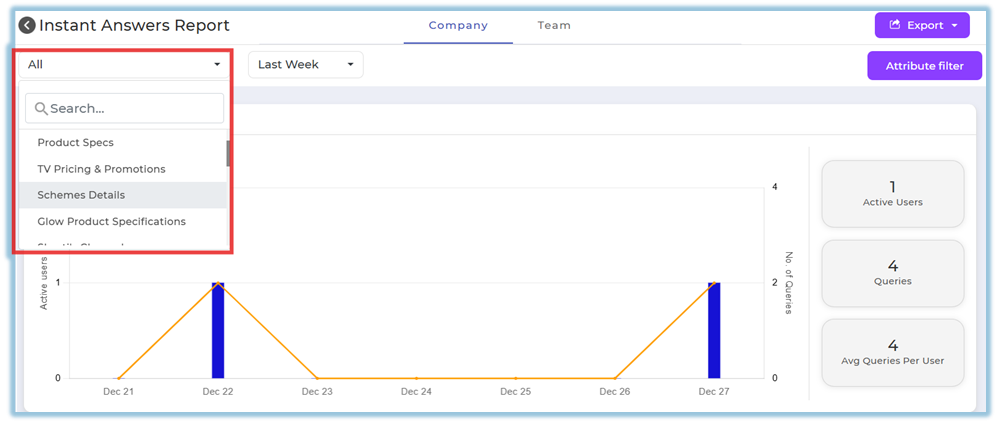Expand the Last Week date range dropdown
The width and height of the screenshot is (997, 423).
[305, 65]
